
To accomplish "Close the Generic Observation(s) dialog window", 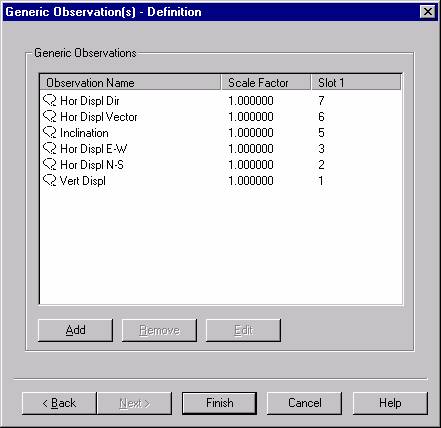I will [428, 12].
